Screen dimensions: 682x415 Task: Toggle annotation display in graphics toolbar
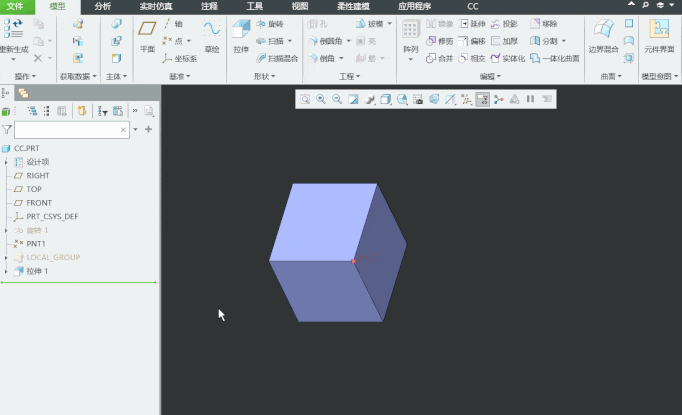point(482,100)
